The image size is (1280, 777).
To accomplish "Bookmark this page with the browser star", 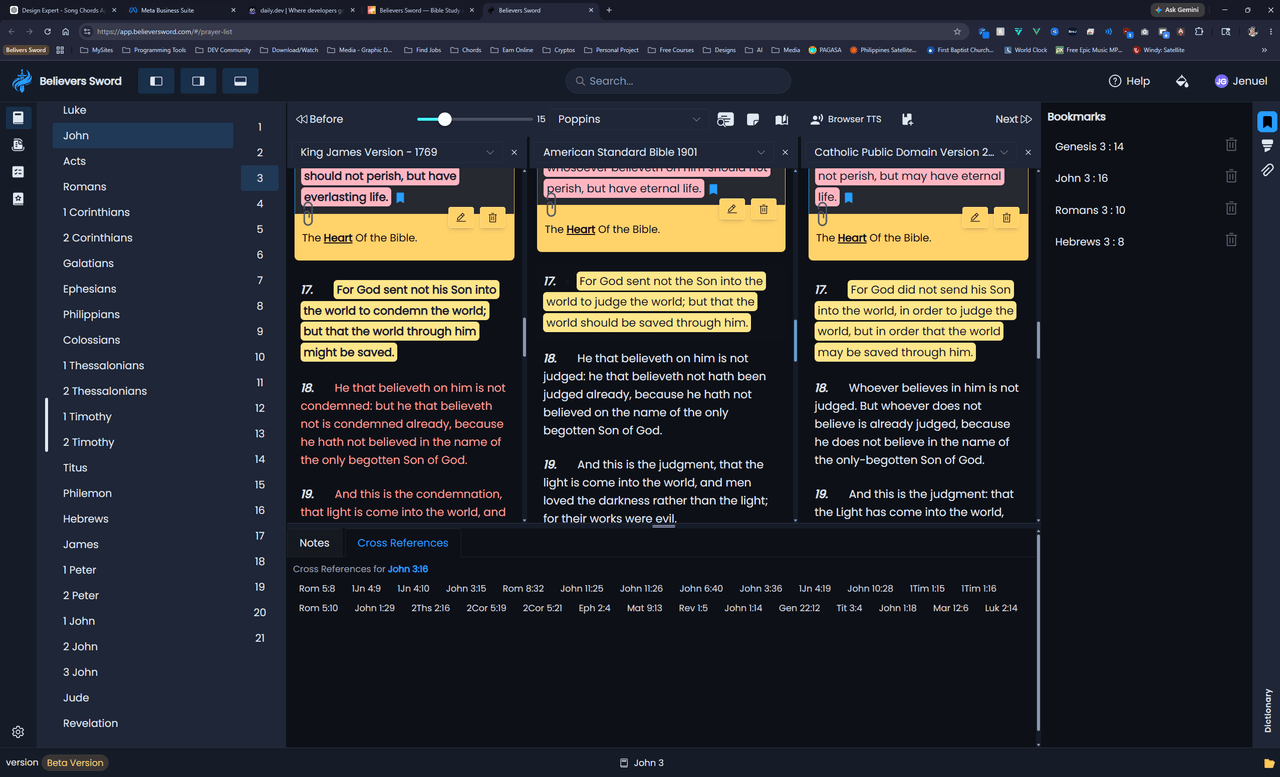I will click(957, 31).
